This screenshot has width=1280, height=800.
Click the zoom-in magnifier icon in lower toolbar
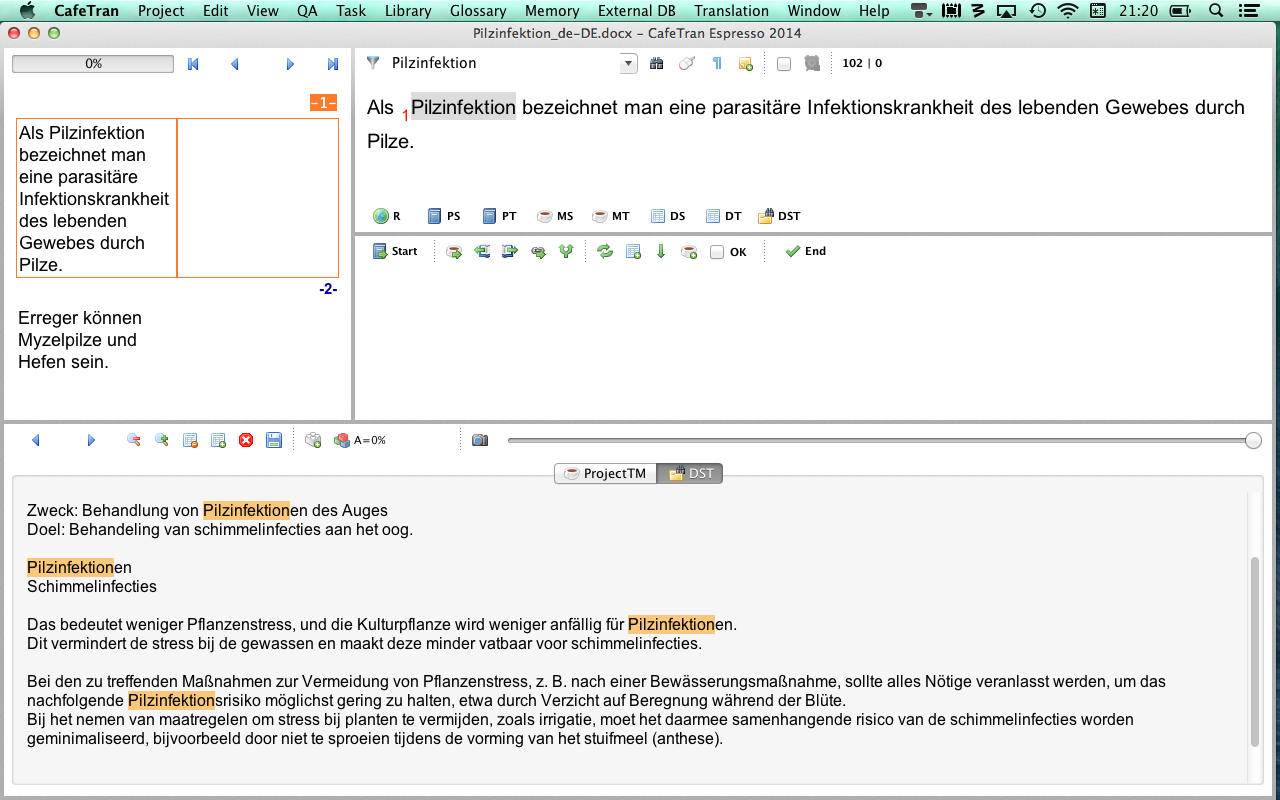[134, 440]
